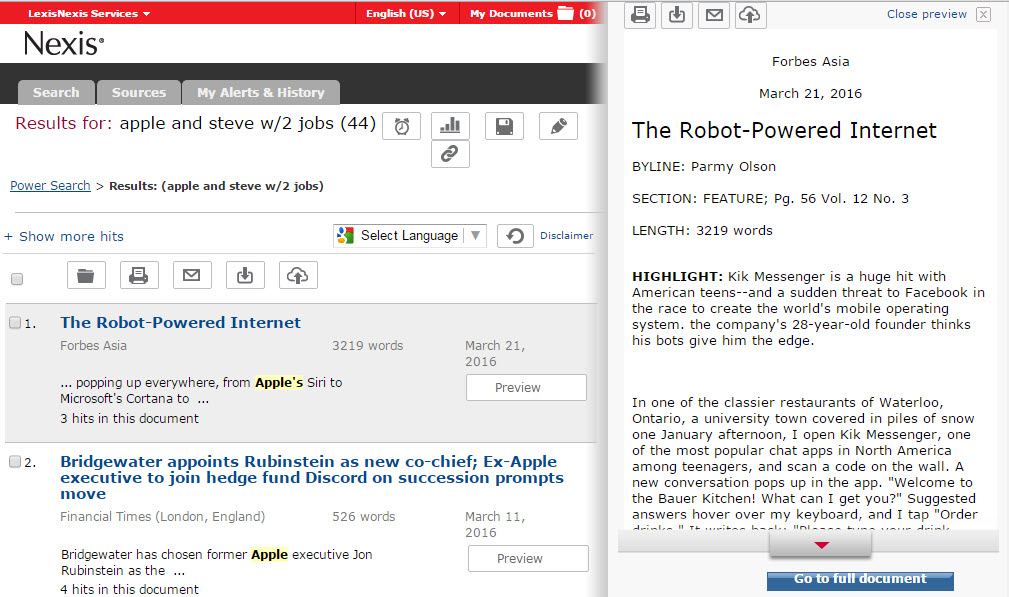
Task: Tick the select-all results checkbox
Action: [17, 279]
